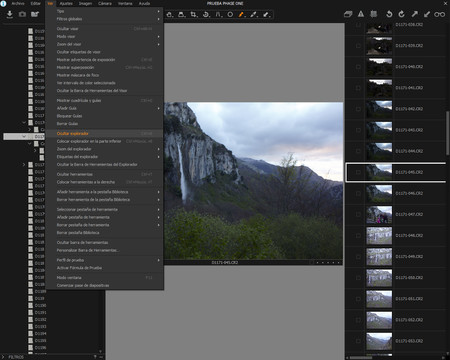
Task: Select folder D1192 in the tree
Action: 40,319
